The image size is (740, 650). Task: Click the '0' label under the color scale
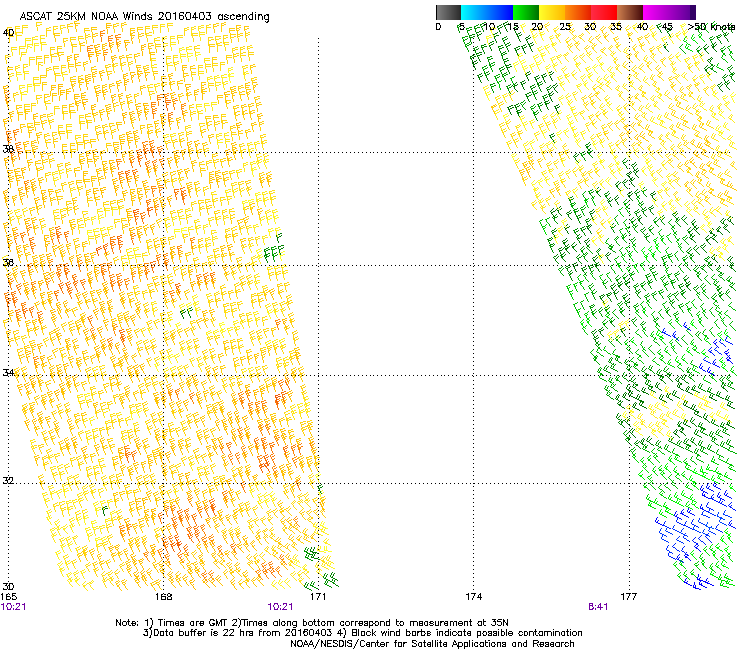pyautogui.click(x=438, y=27)
